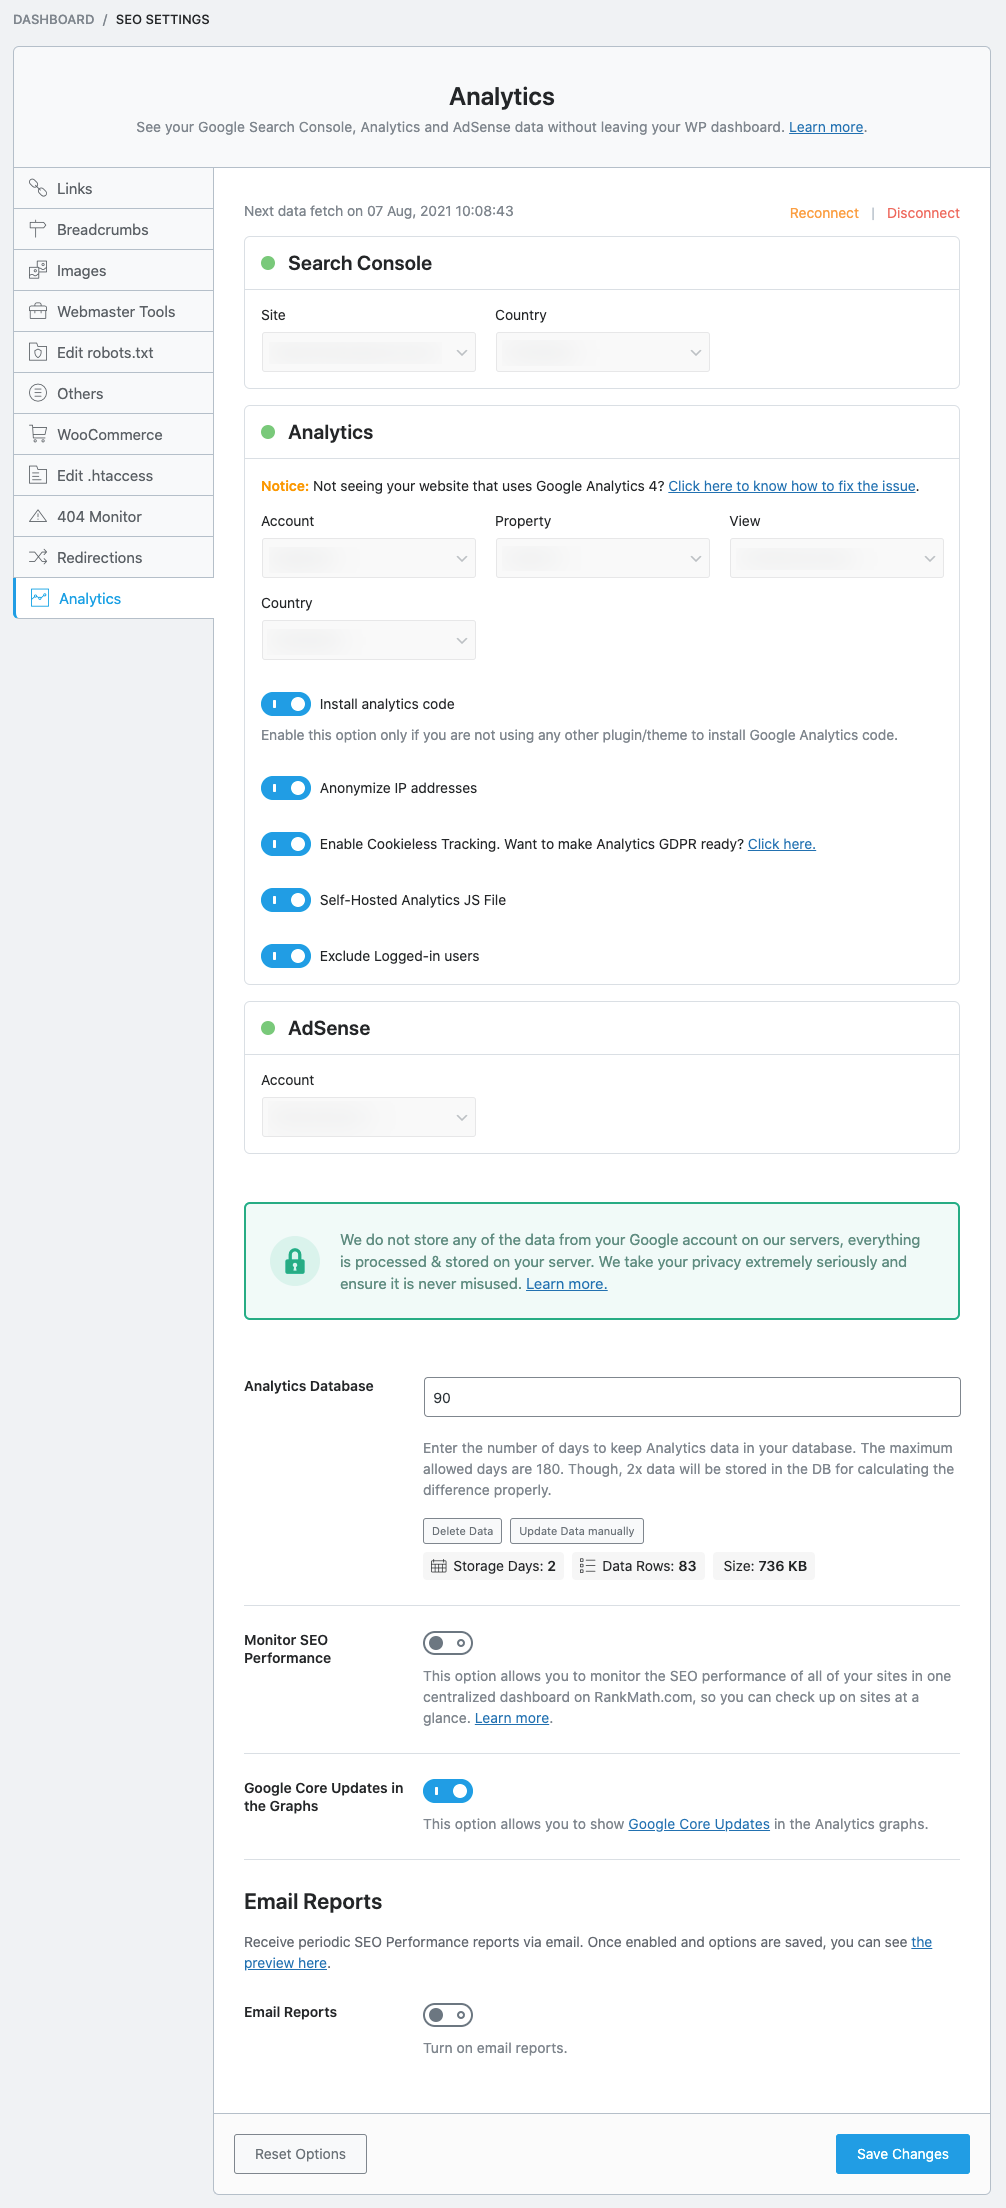Click the Save Changes button

click(x=902, y=2154)
